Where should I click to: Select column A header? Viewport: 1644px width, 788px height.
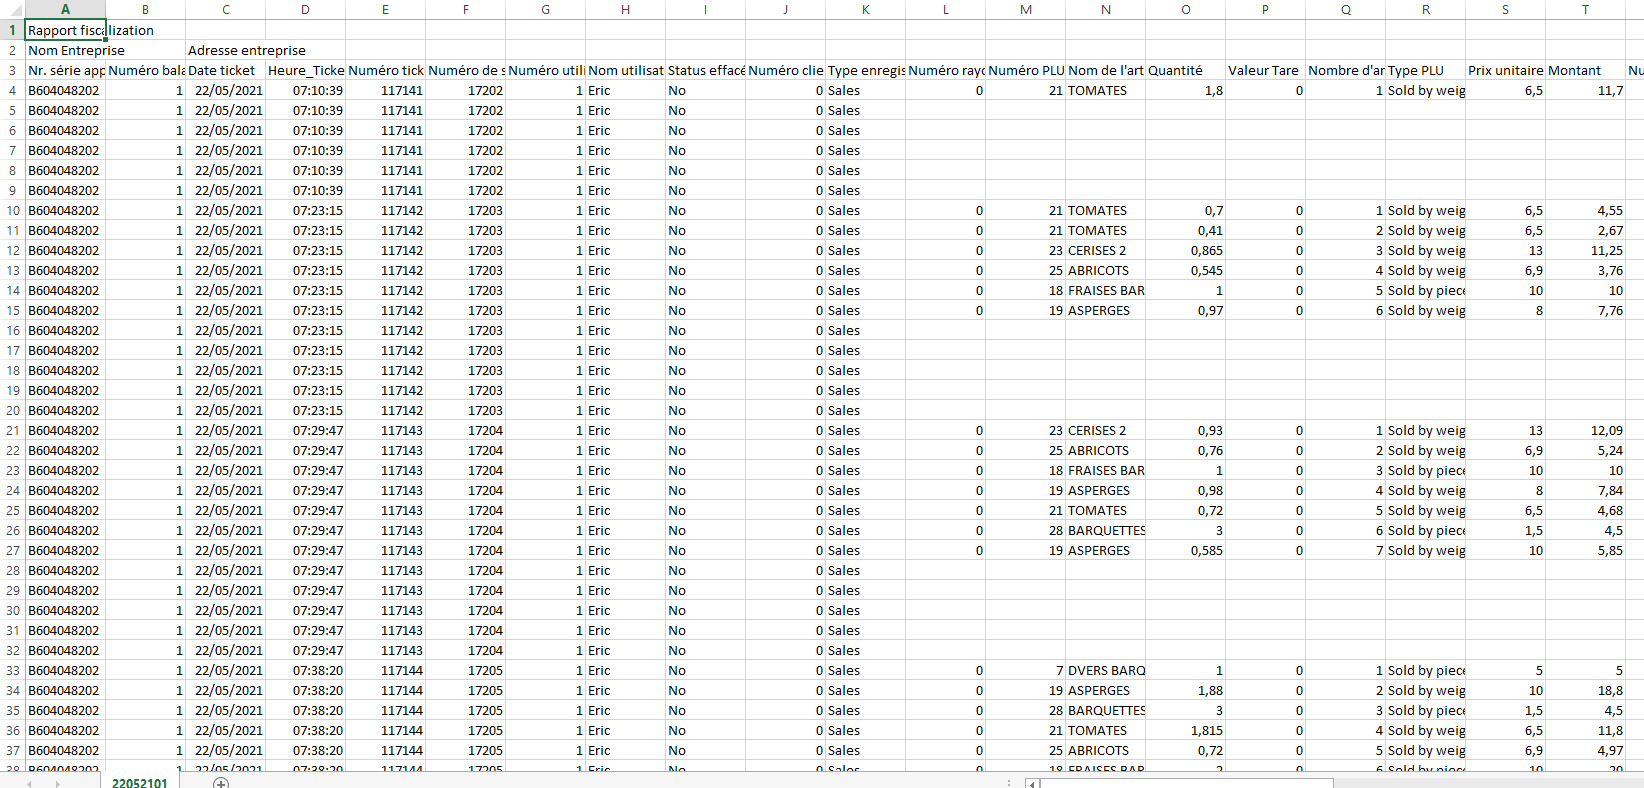(x=65, y=9)
